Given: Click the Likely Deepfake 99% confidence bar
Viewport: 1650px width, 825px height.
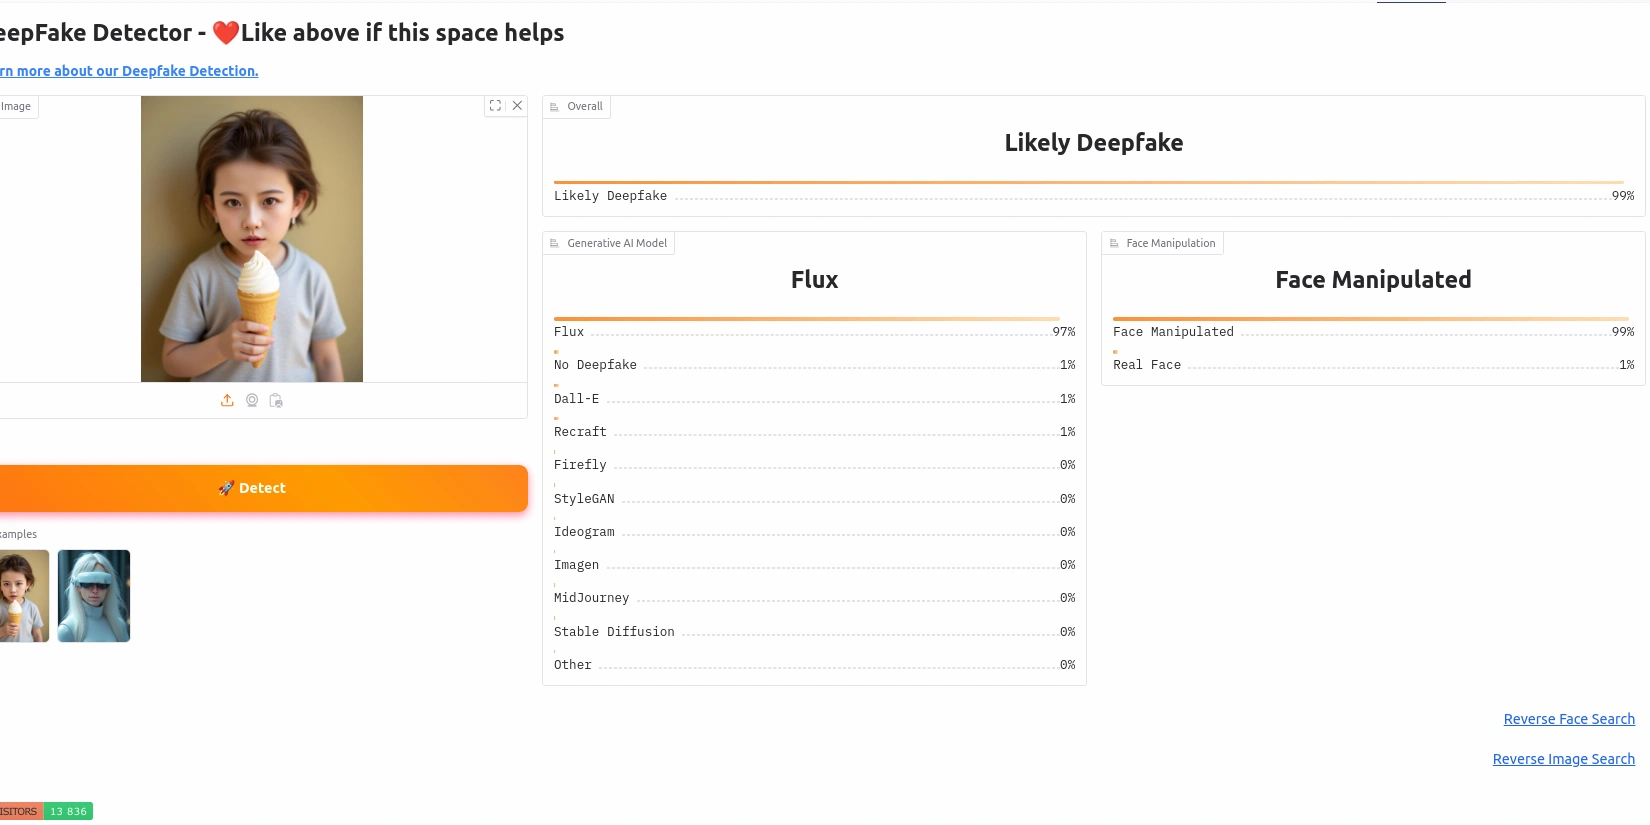Looking at the screenshot, I should (x=1088, y=183).
